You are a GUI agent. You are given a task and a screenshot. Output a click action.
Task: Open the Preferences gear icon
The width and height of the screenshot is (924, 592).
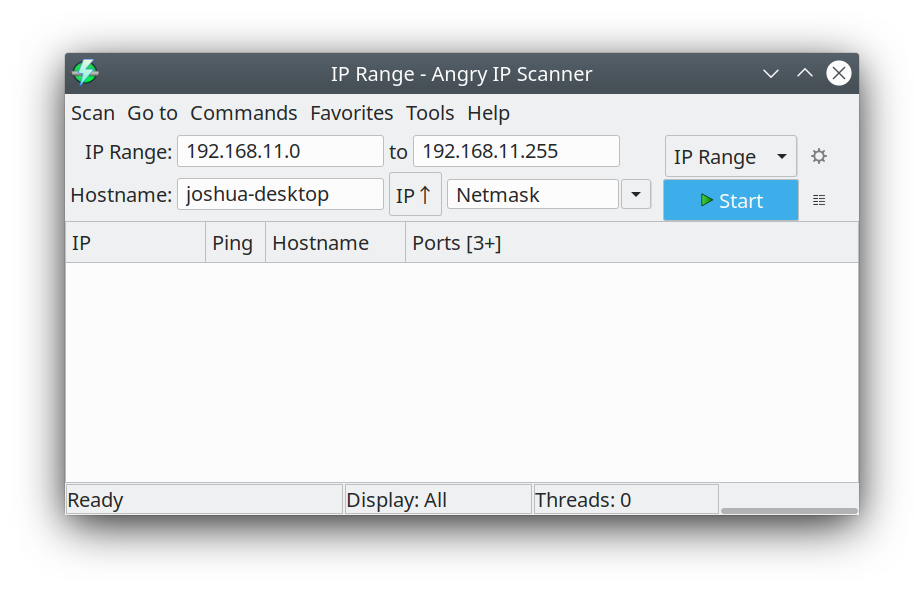tap(819, 156)
